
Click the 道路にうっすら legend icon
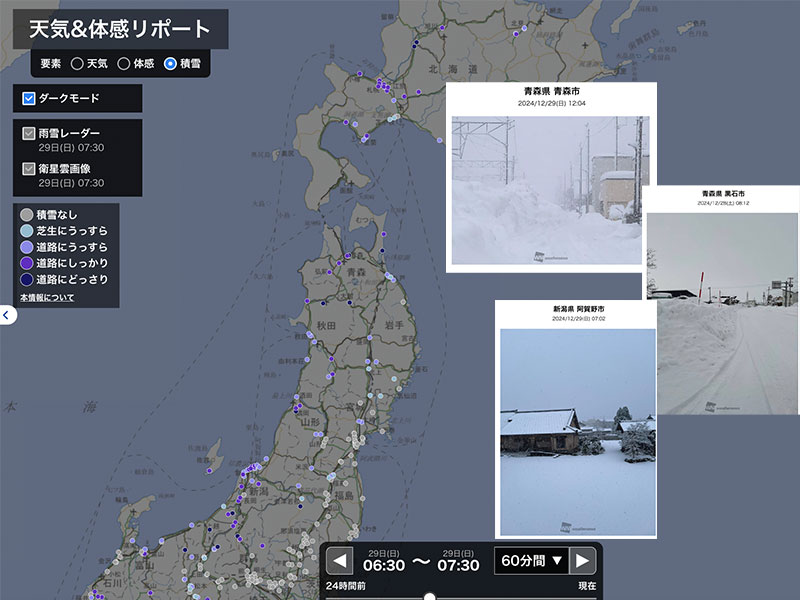[27, 247]
